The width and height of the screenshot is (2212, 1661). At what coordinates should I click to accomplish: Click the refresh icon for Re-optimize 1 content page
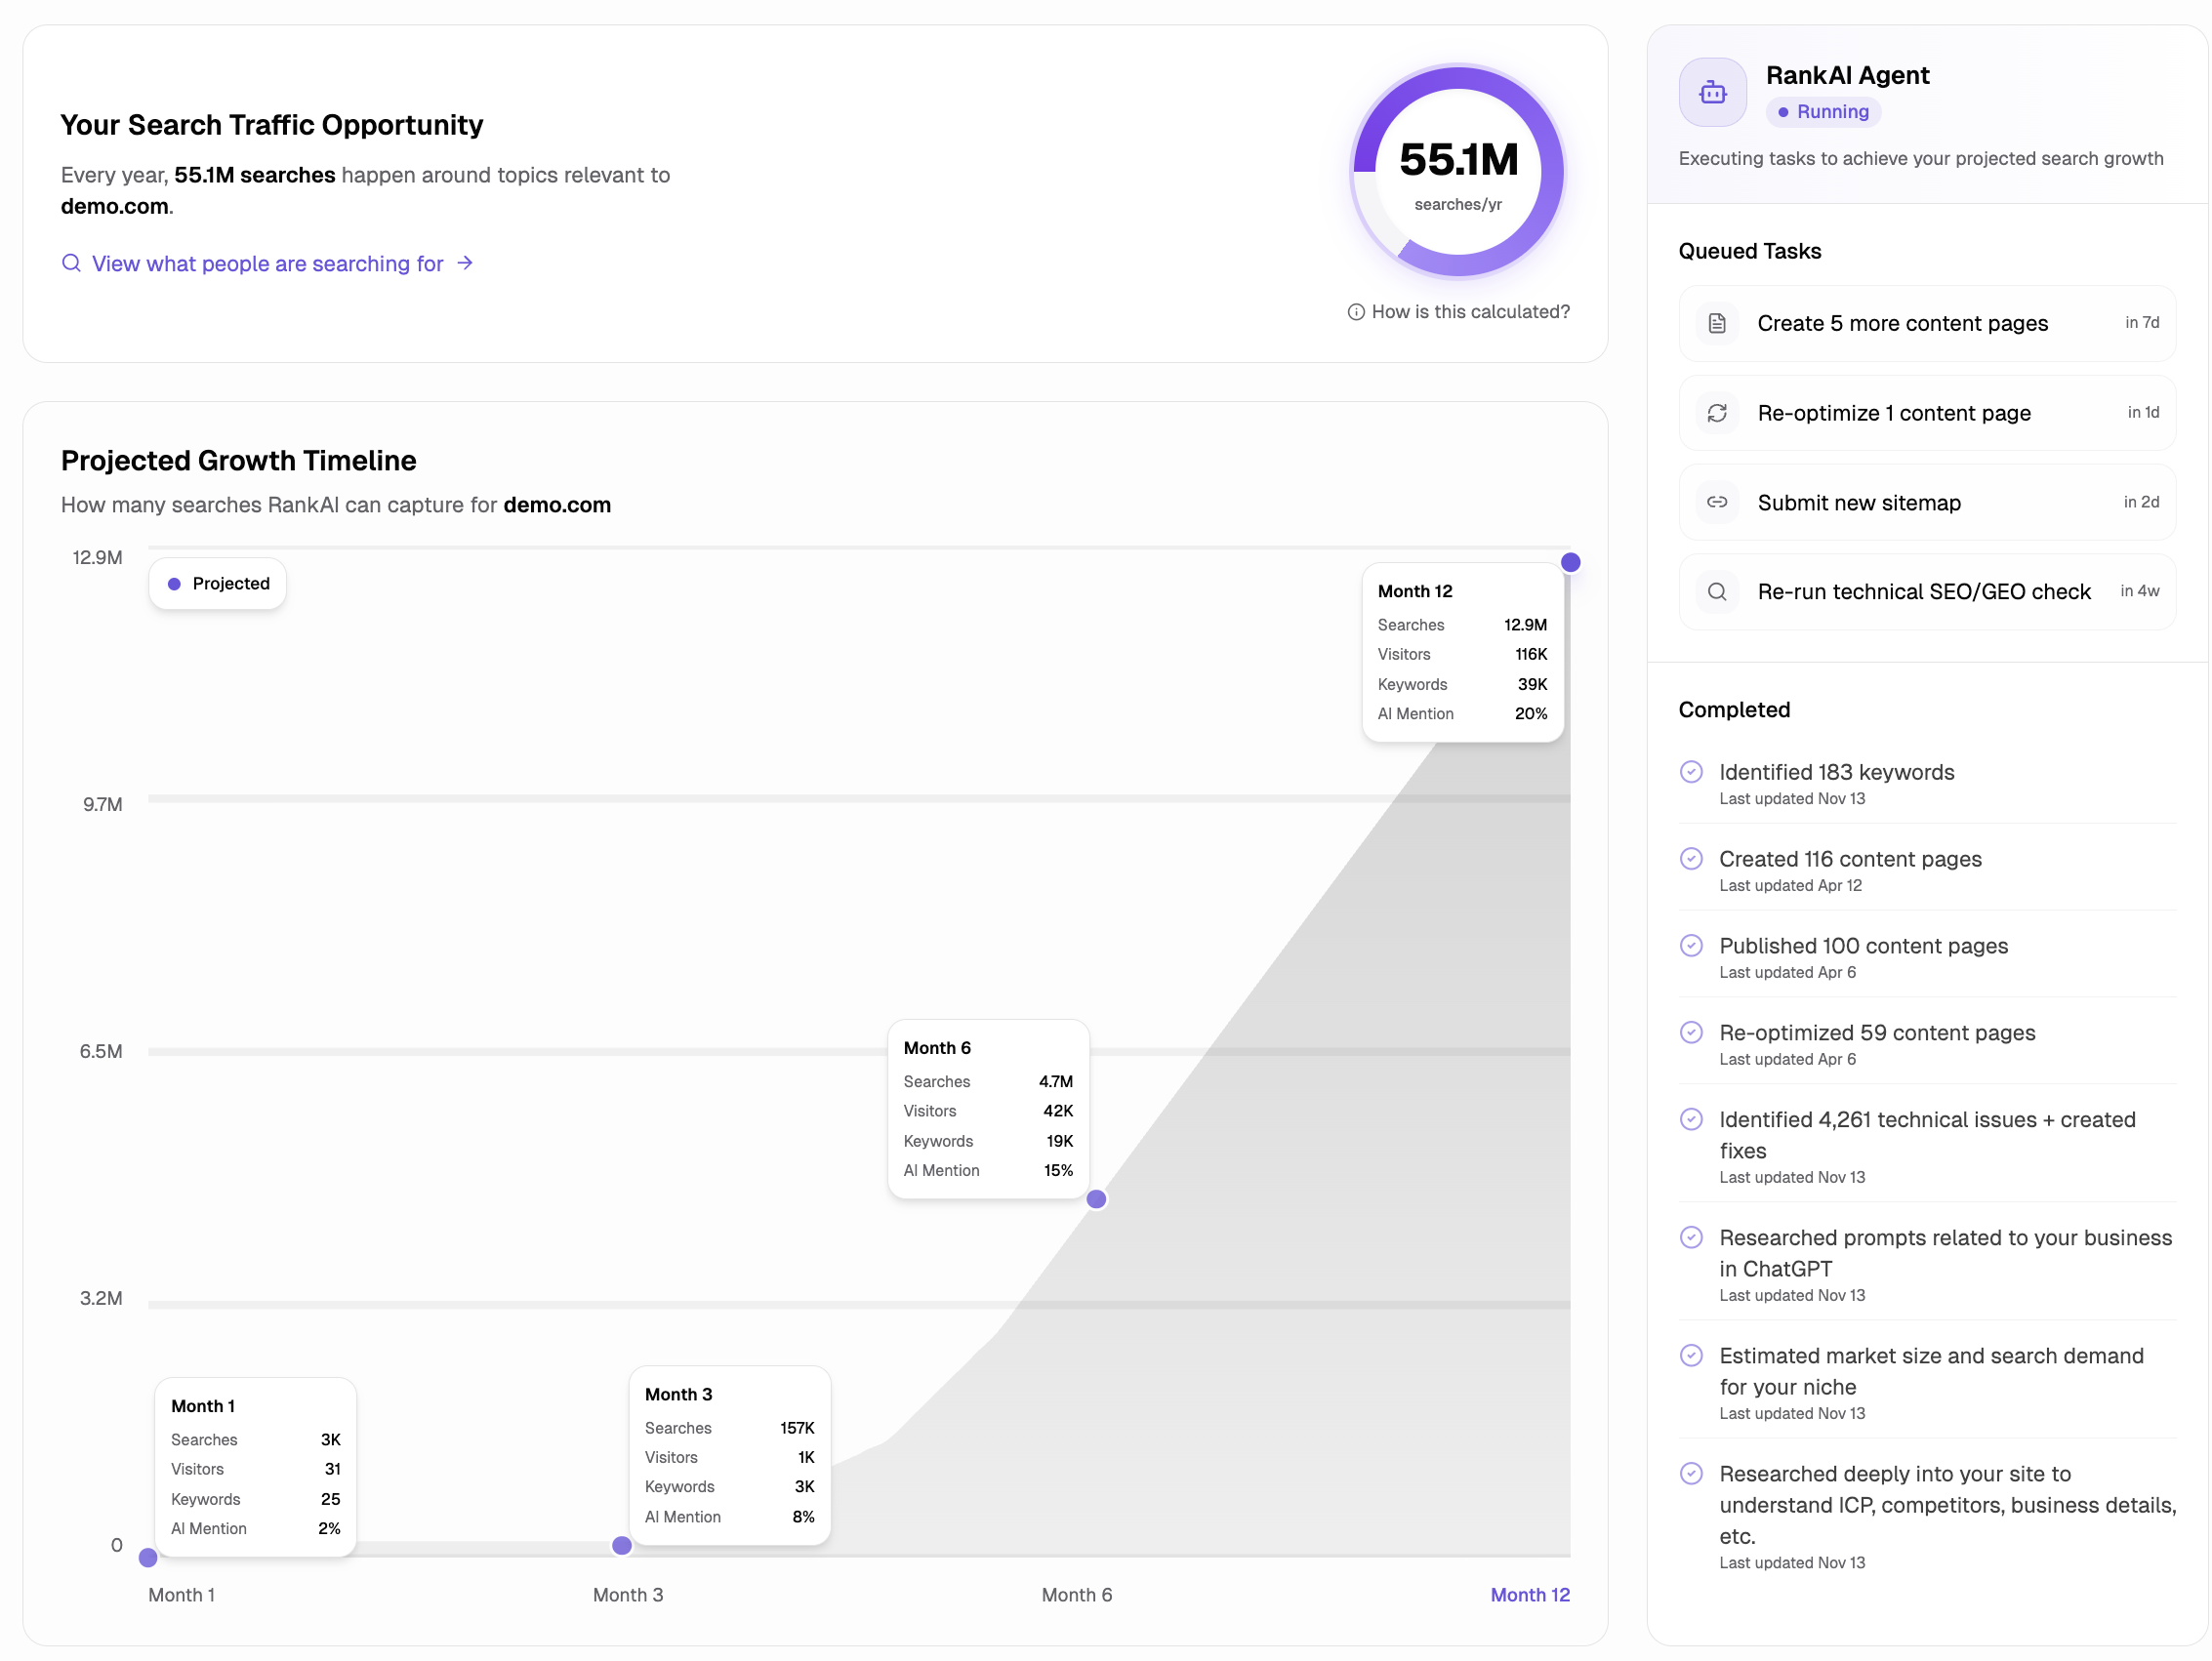tap(1717, 413)
